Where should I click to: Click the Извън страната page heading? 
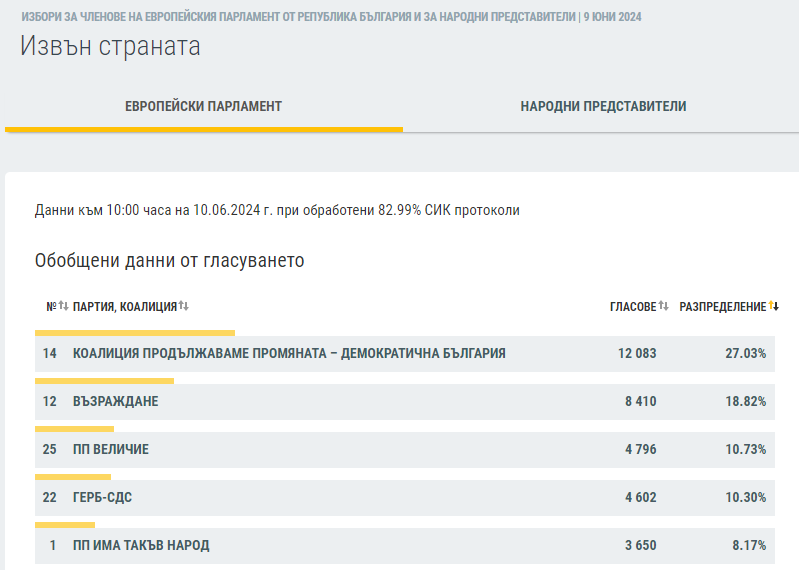pyautogui.click(x=110, y=46)
